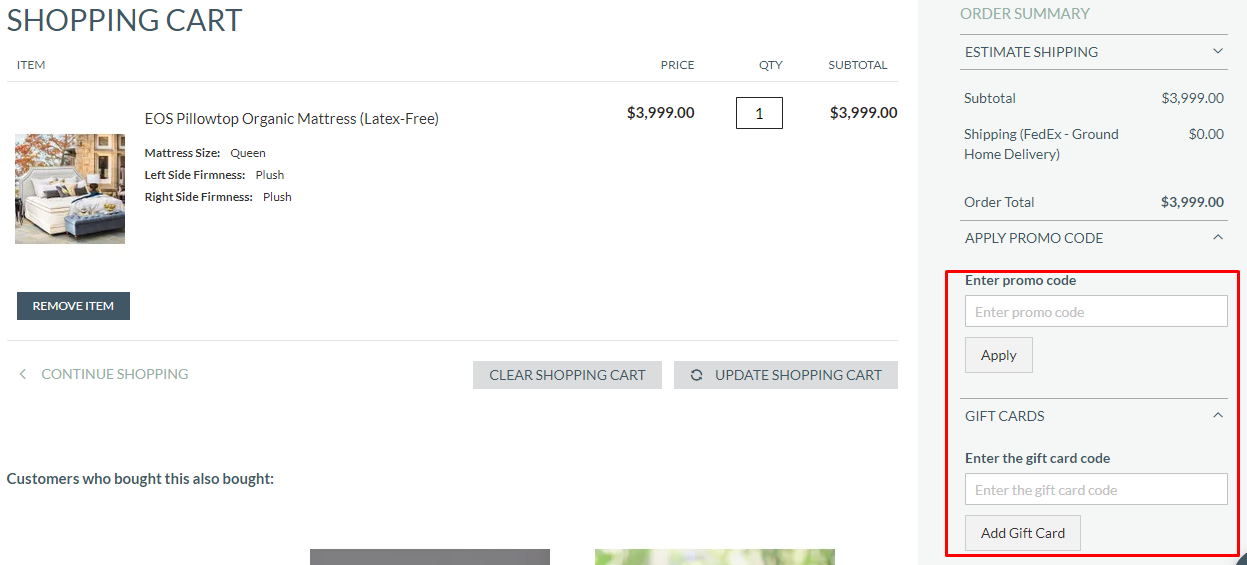Viewport: 1247px width, 565px height.
Task: Click the mattress product thumbnail
Action: tap(70, 189)
